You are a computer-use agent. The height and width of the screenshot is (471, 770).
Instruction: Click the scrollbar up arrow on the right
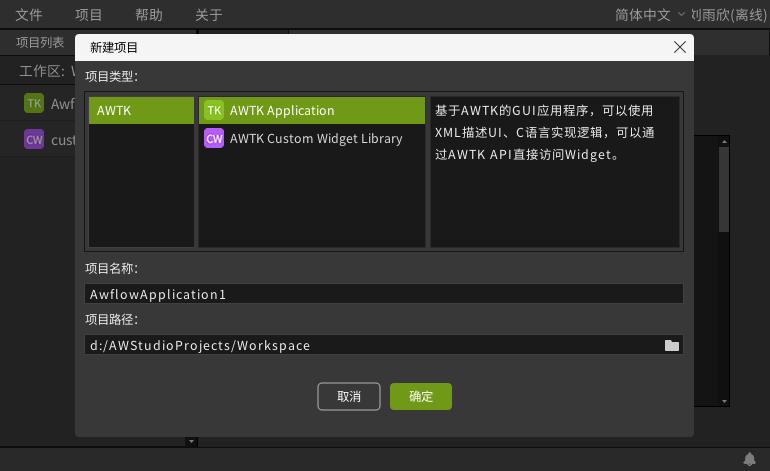click(x=725, y=141)
